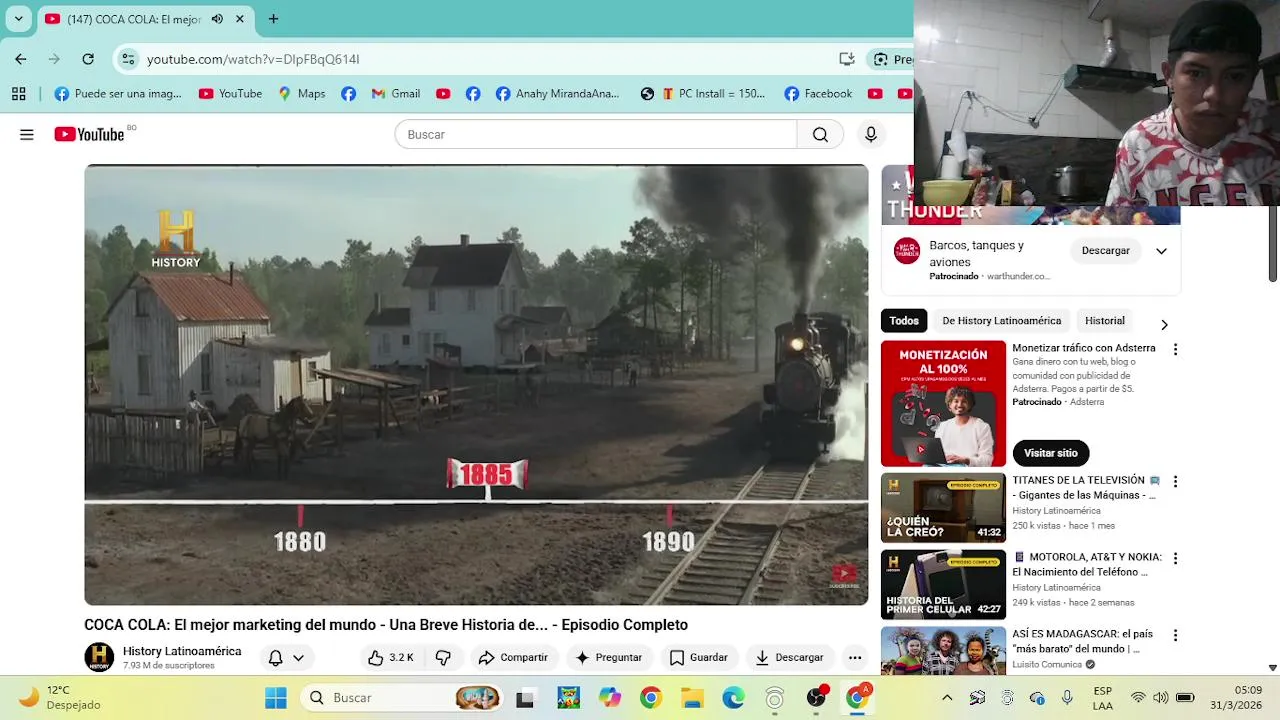The width and height of the screenshot is (1280, 720).
Task: Dislike the video with thumbs-down
Action: pos(443,657)
